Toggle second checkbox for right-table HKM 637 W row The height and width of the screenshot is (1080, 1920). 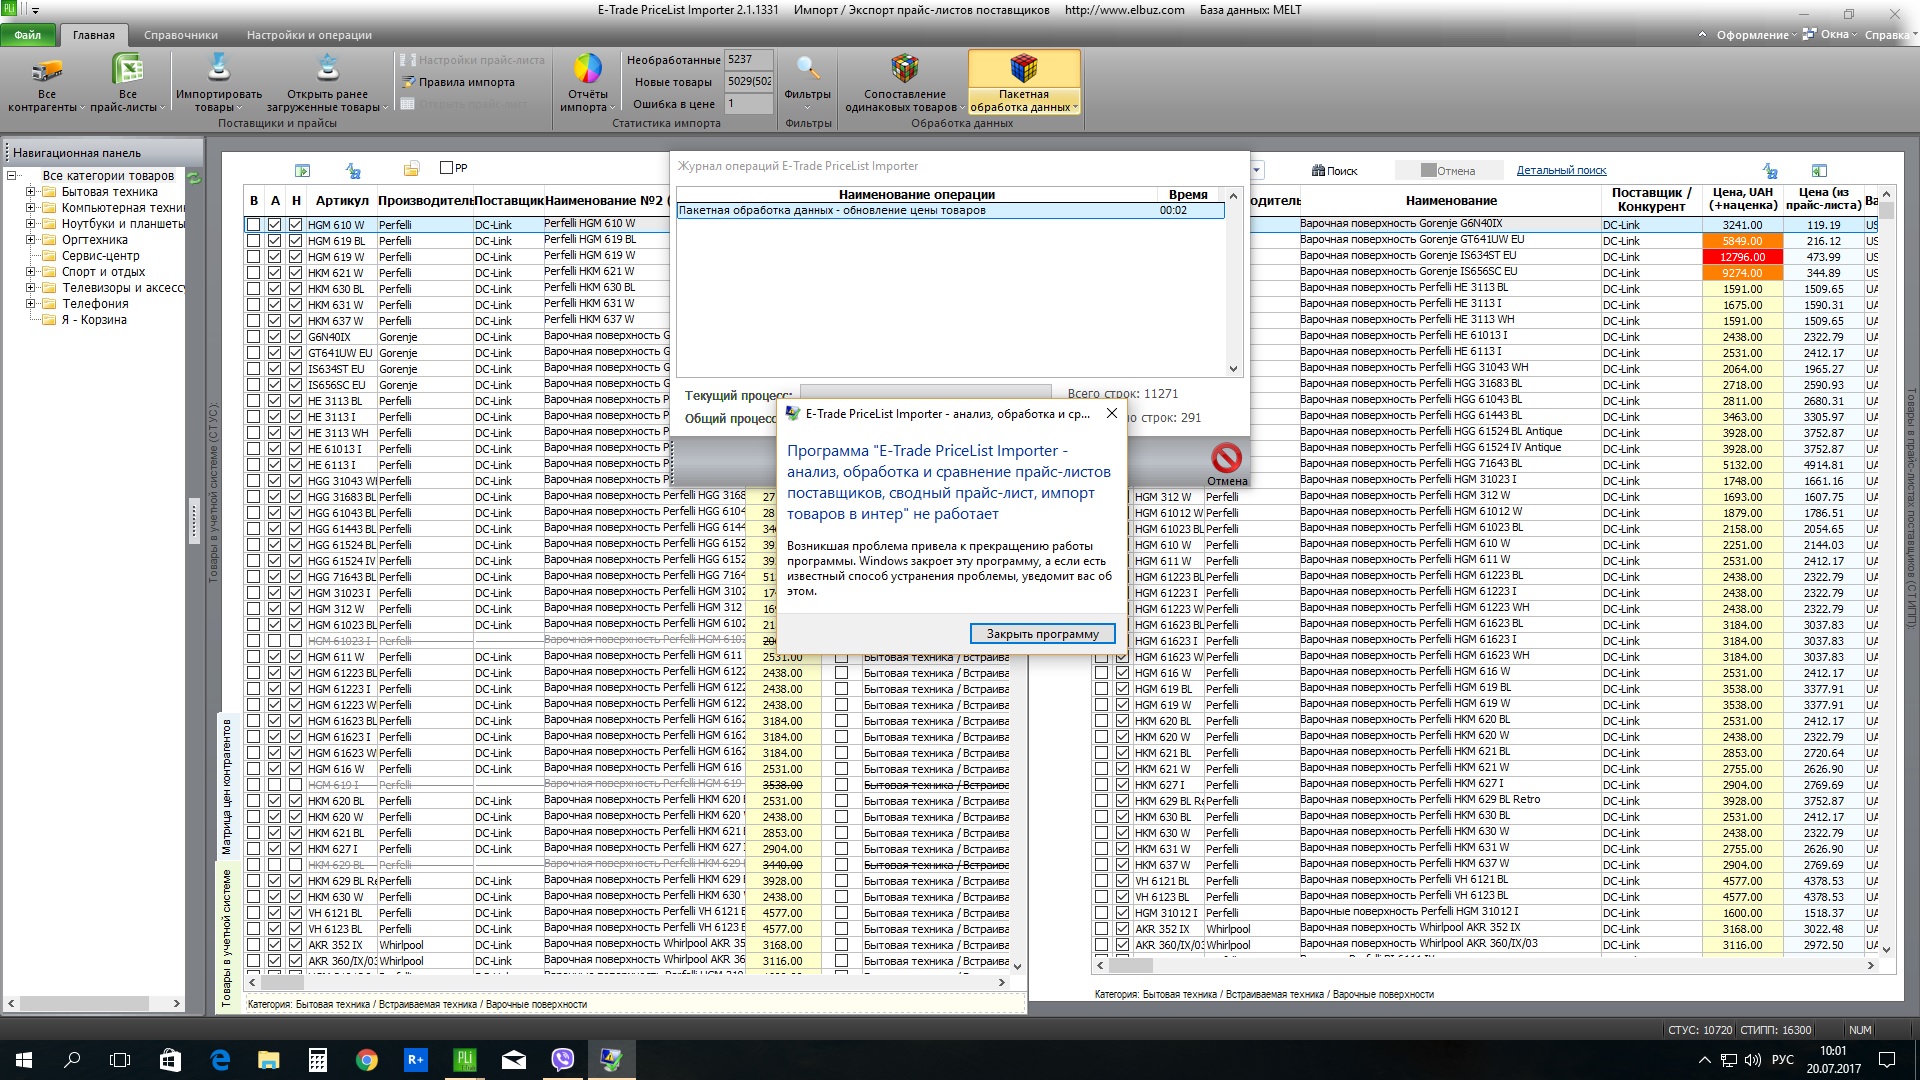(1122, 865)
